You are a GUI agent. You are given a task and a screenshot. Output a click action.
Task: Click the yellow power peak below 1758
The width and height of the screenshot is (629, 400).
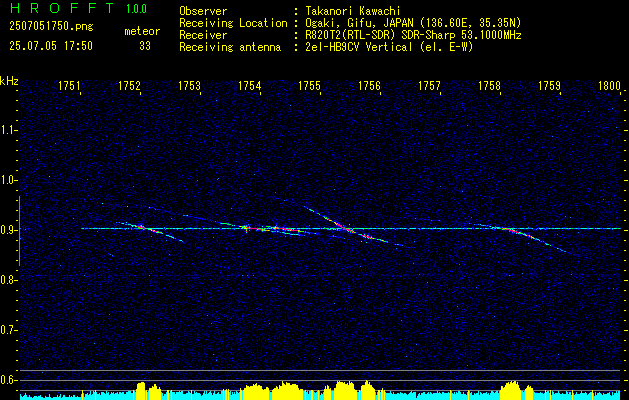click(x=511, y=390)
